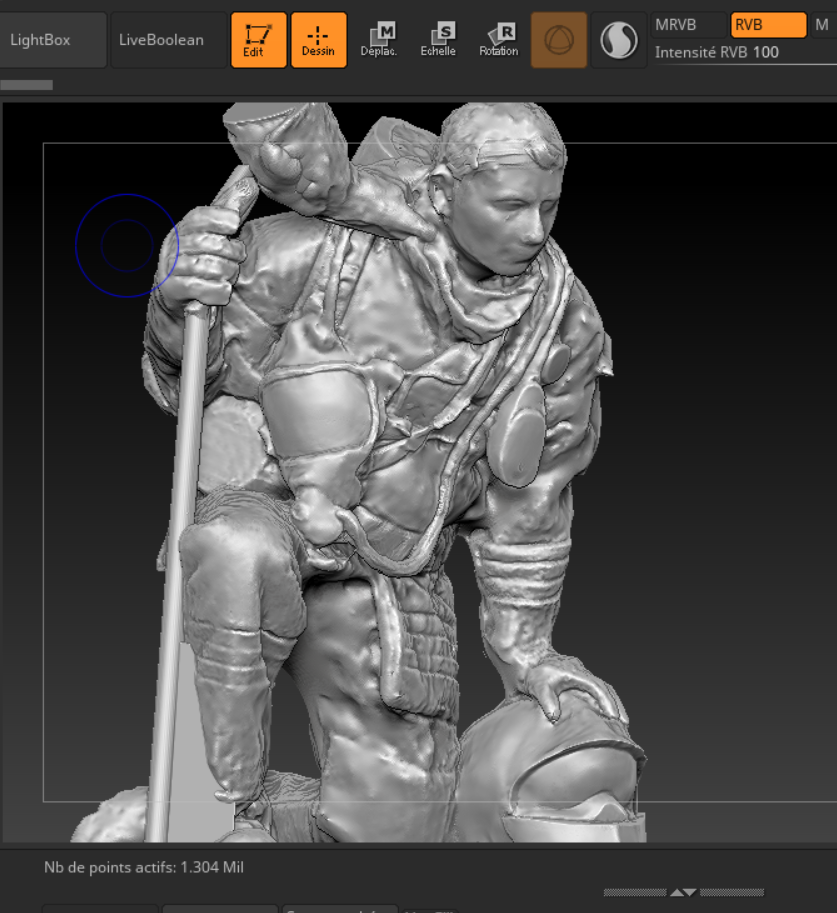Toggle Edit mode off
This screenshot has height=913, width=837.
coord(259,40)
